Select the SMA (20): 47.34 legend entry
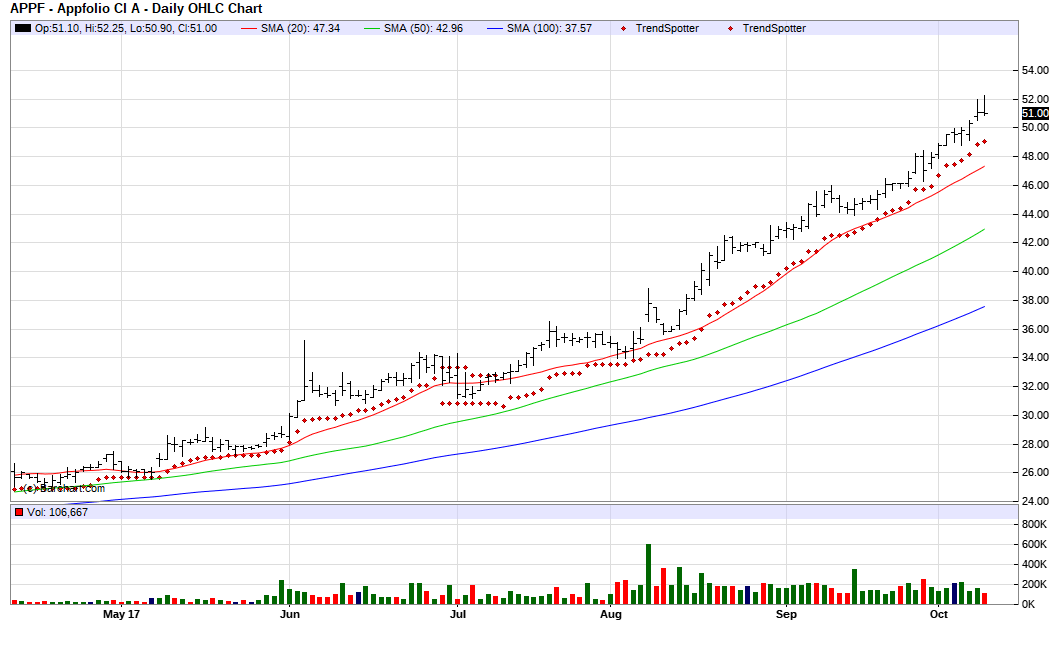1060x645 pixels. pyautogui.click(x=300, y=28)
